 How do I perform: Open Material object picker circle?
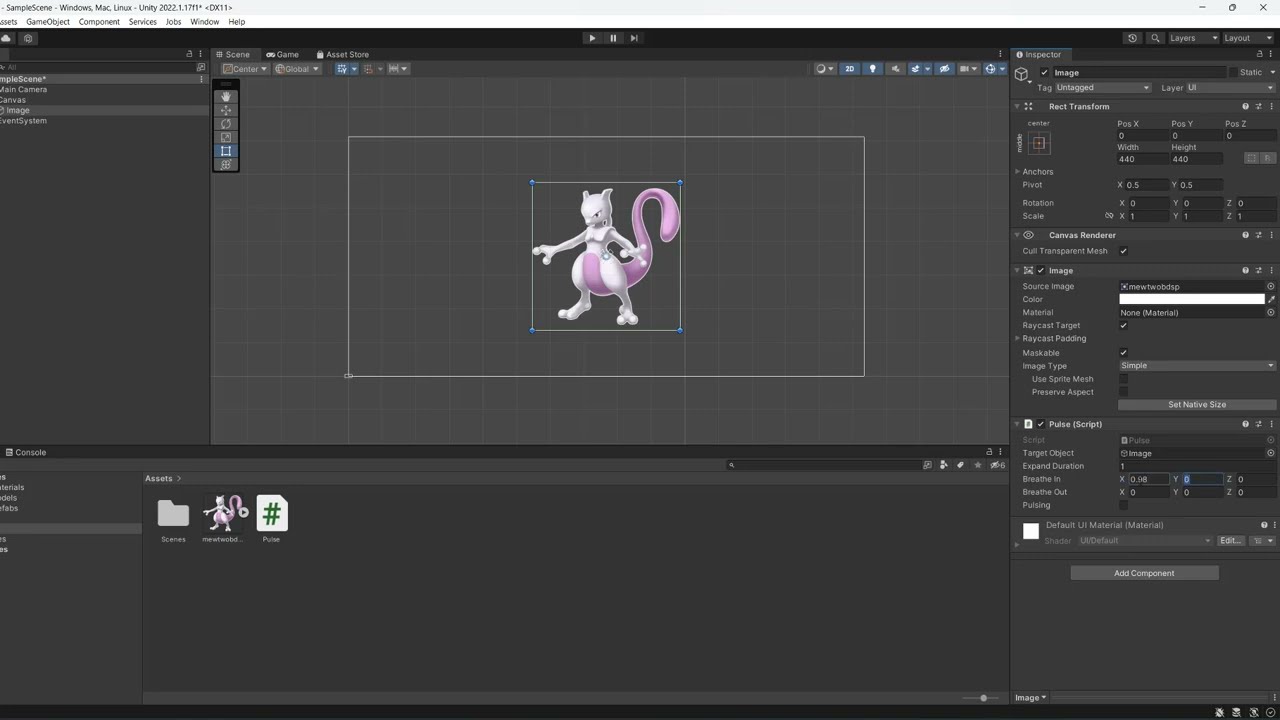(x=1271, y=312)
